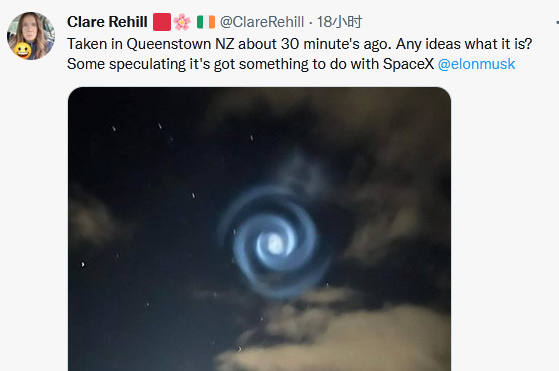Click the Ireland flag emoji

[206, 22]
